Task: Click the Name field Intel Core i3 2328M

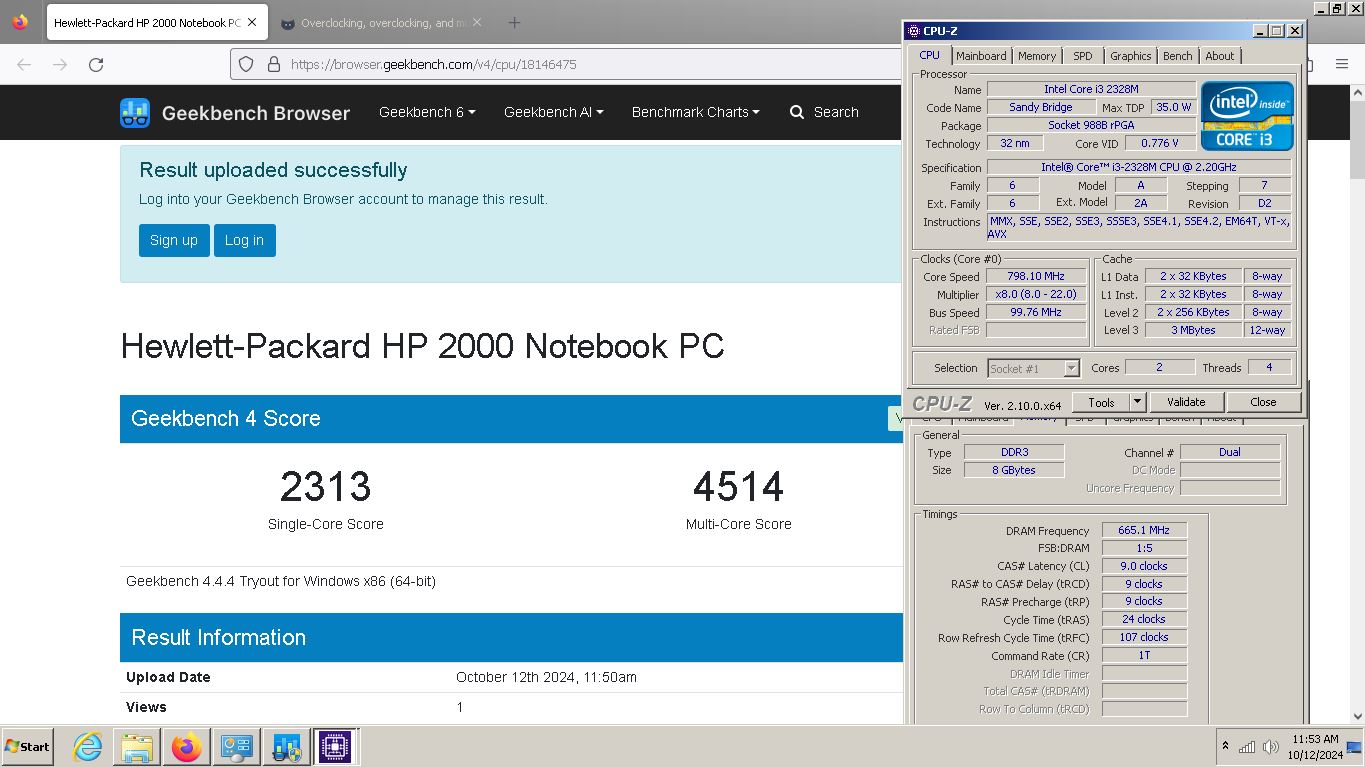Action: 1091,89
